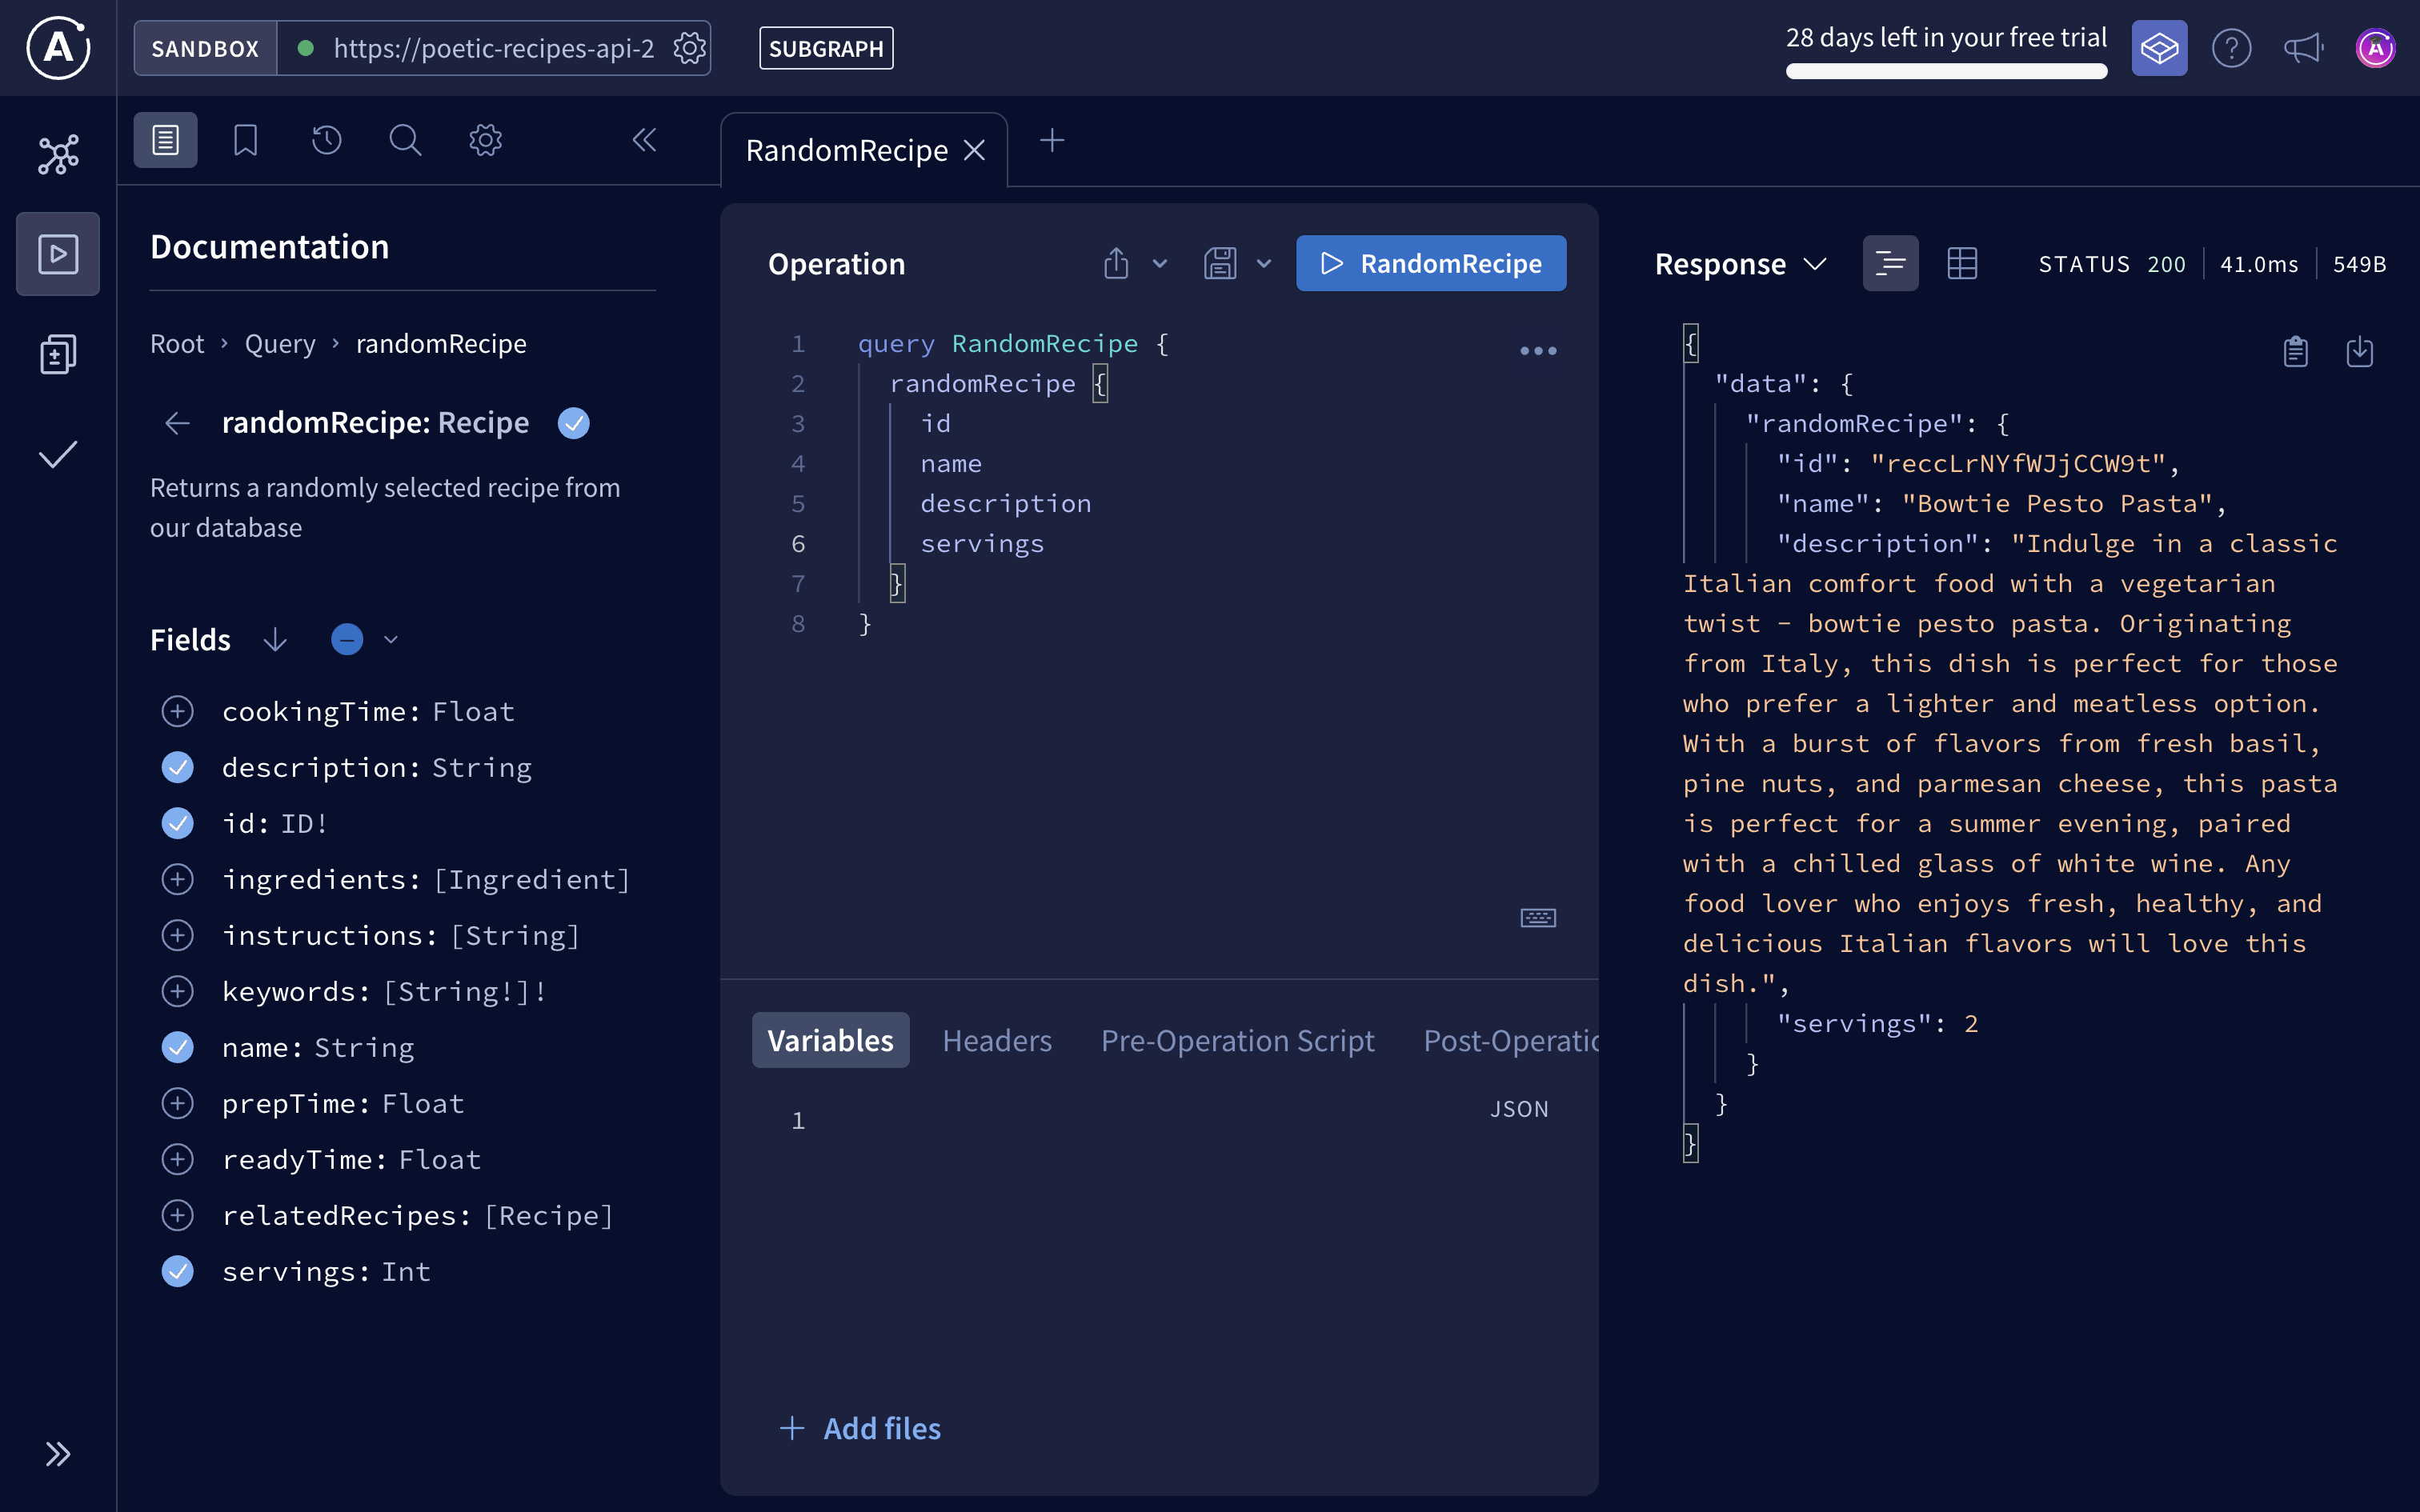Collapse the Documentation sidebar panel
Screen dimensions: 2420x1512
click(645, 140)
